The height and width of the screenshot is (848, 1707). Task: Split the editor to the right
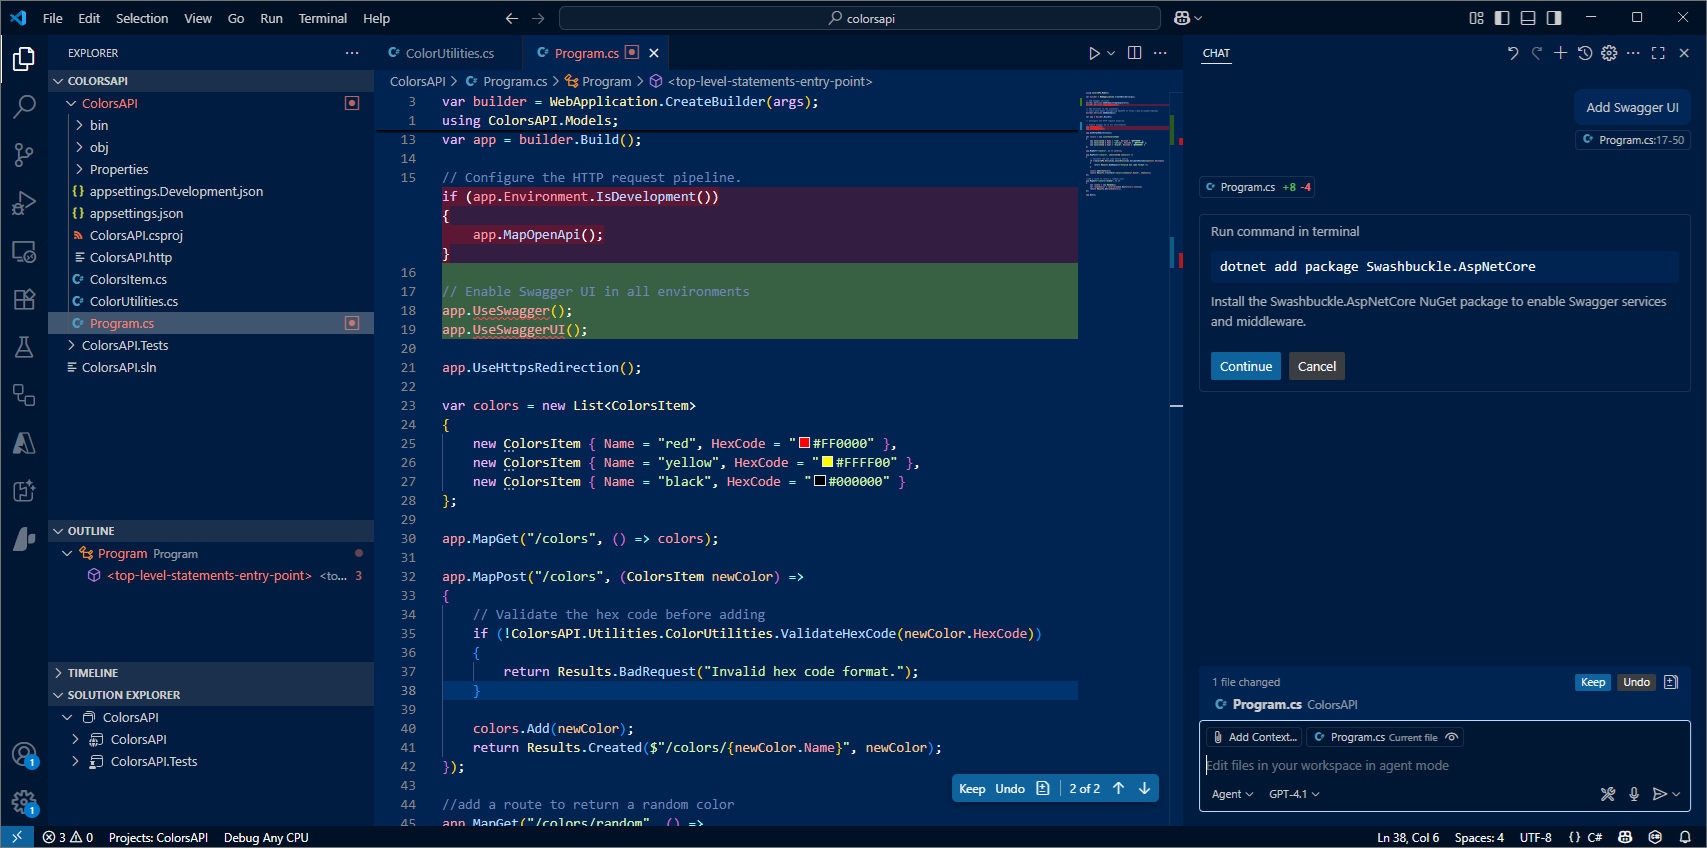click(1135, 53)
